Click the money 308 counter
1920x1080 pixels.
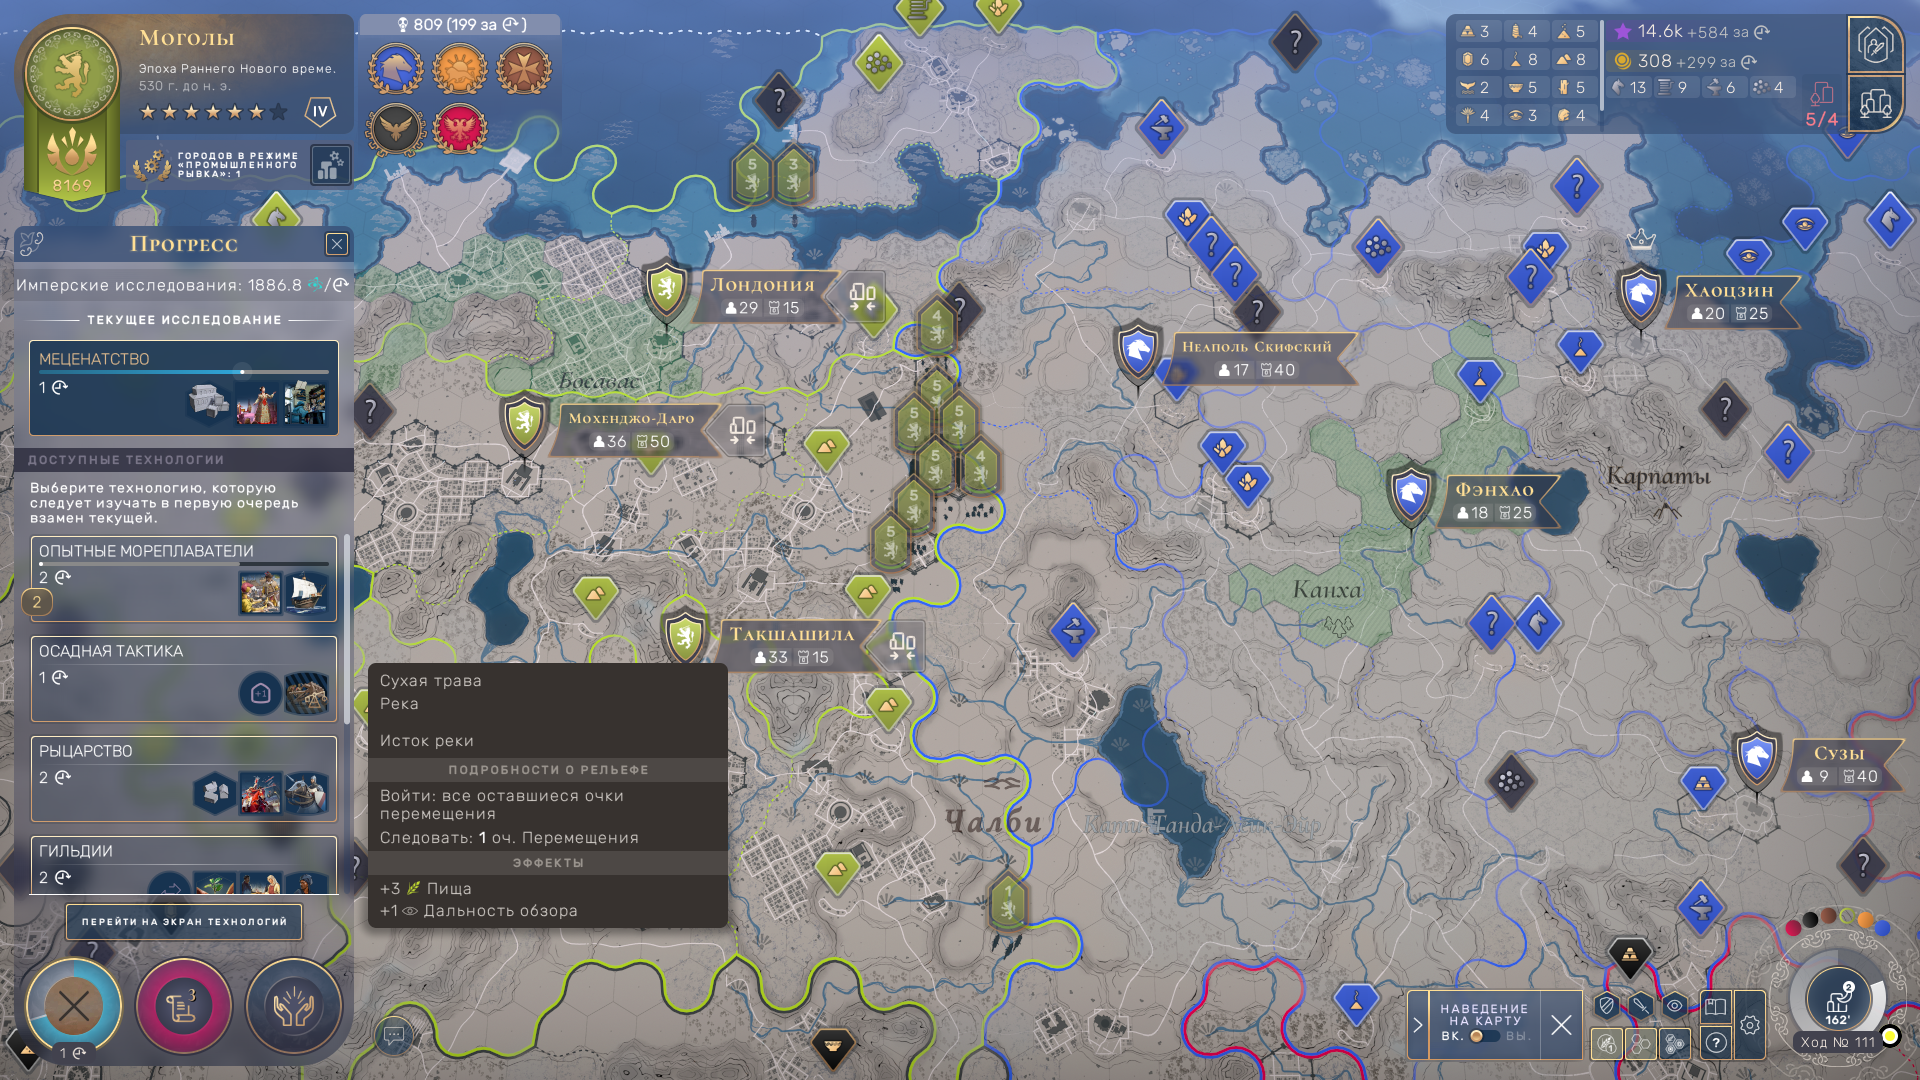click(x=1684, y=61)
